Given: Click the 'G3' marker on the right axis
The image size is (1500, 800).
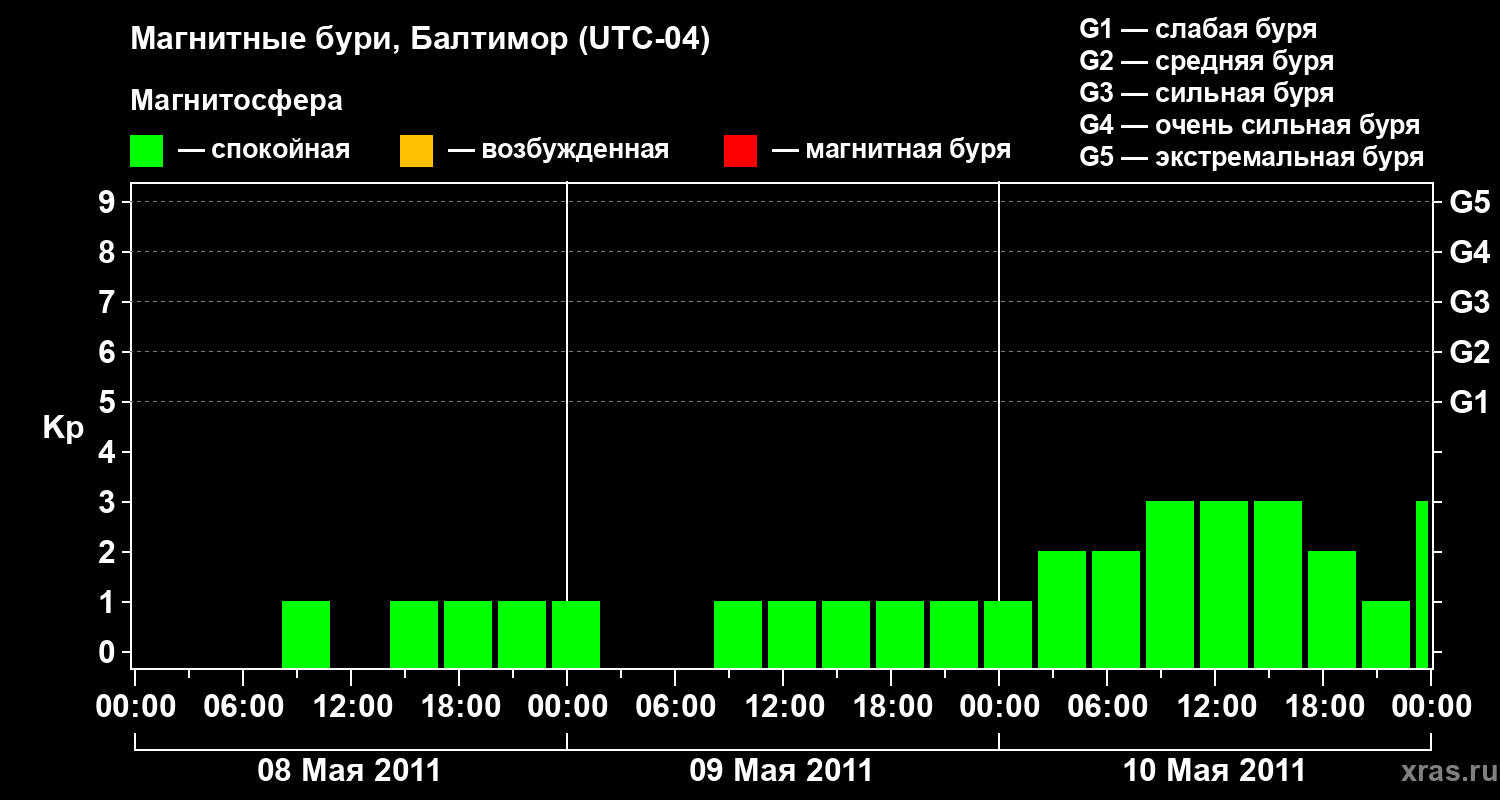Looking at the screenshot, I should click(1469, 303).
